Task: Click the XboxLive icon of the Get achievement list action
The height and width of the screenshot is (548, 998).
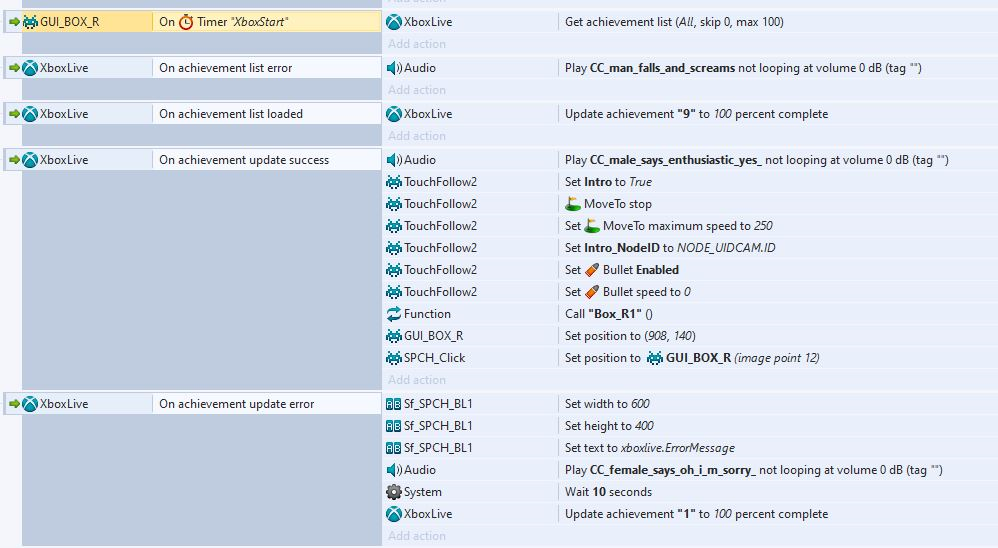Action: pos(394,22)
